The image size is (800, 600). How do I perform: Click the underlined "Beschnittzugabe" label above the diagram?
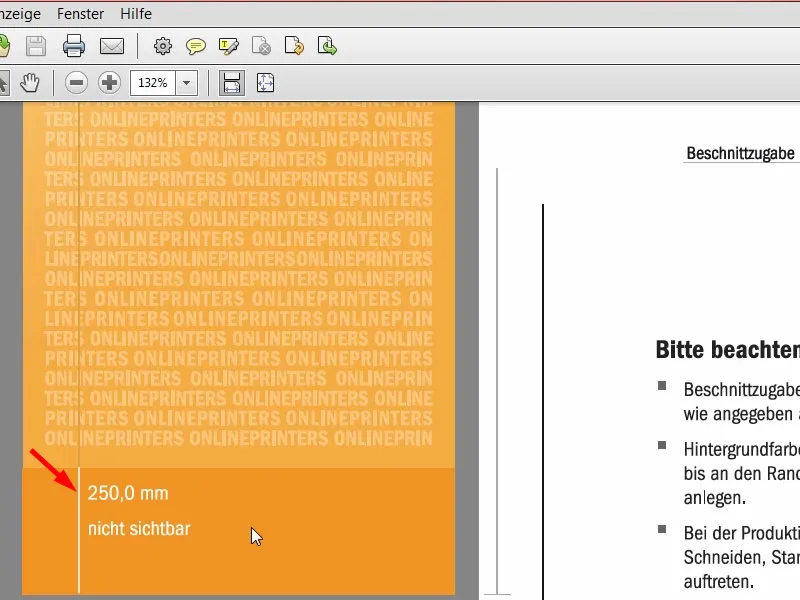pyautogui.click(x=740, y=153)
